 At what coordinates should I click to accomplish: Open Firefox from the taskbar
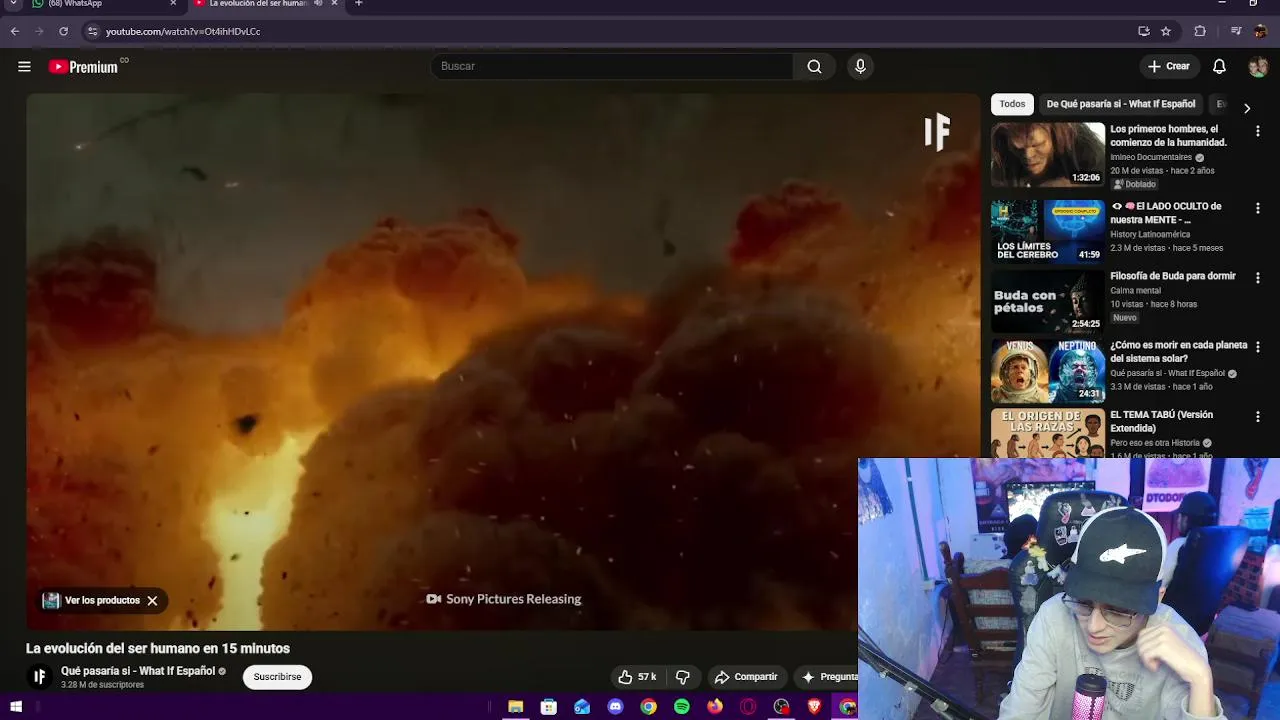point(715,707)
